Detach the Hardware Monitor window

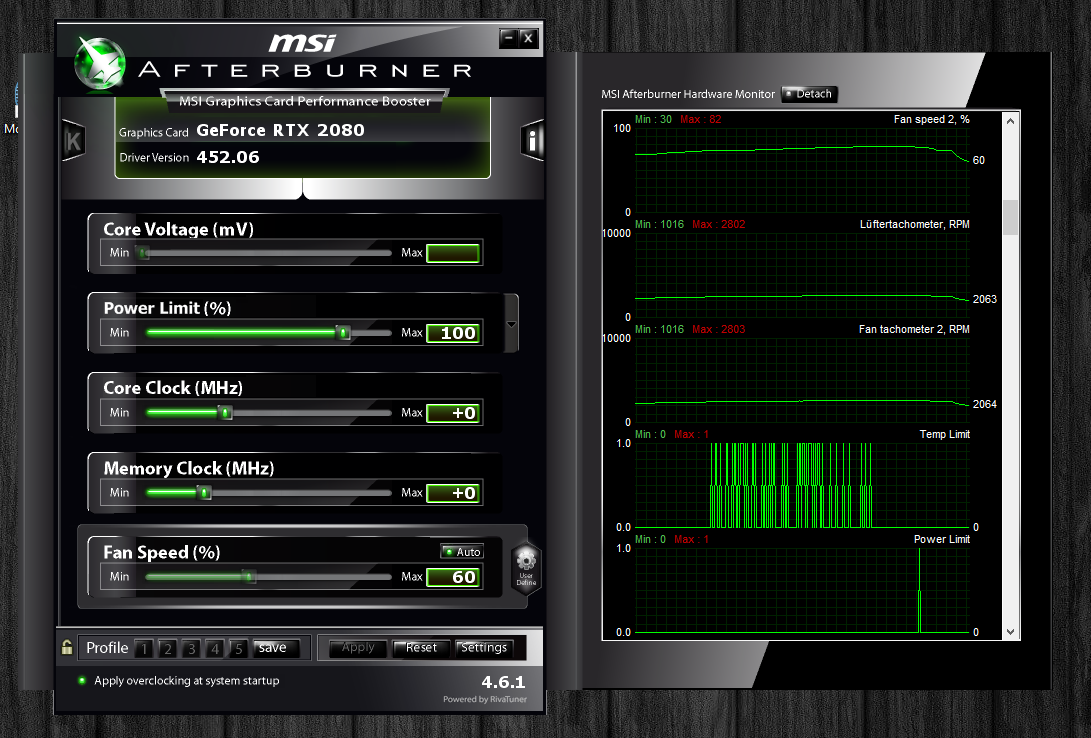pyautogui.click(x=809, y=94)
